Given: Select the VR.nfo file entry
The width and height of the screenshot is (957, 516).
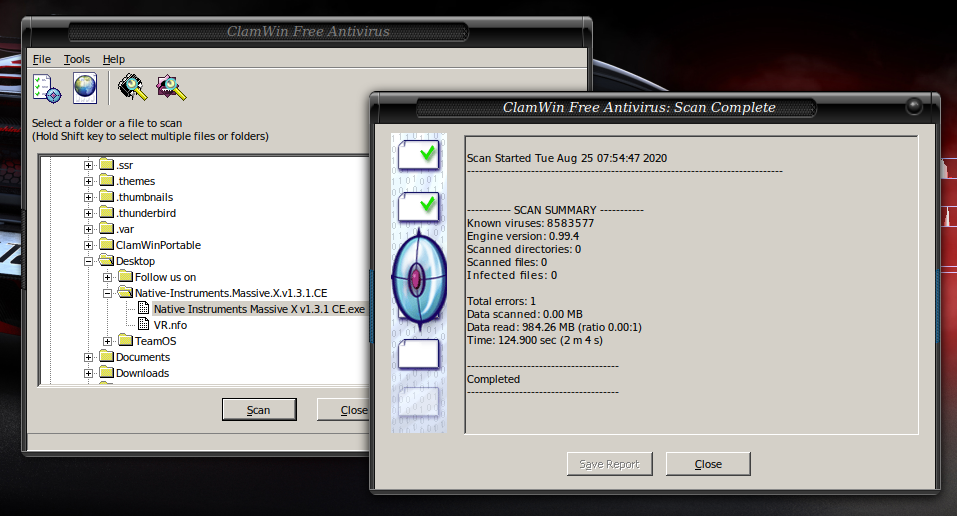Looking at the screenshot, I should pyautogui.click(x=170, y=325).
